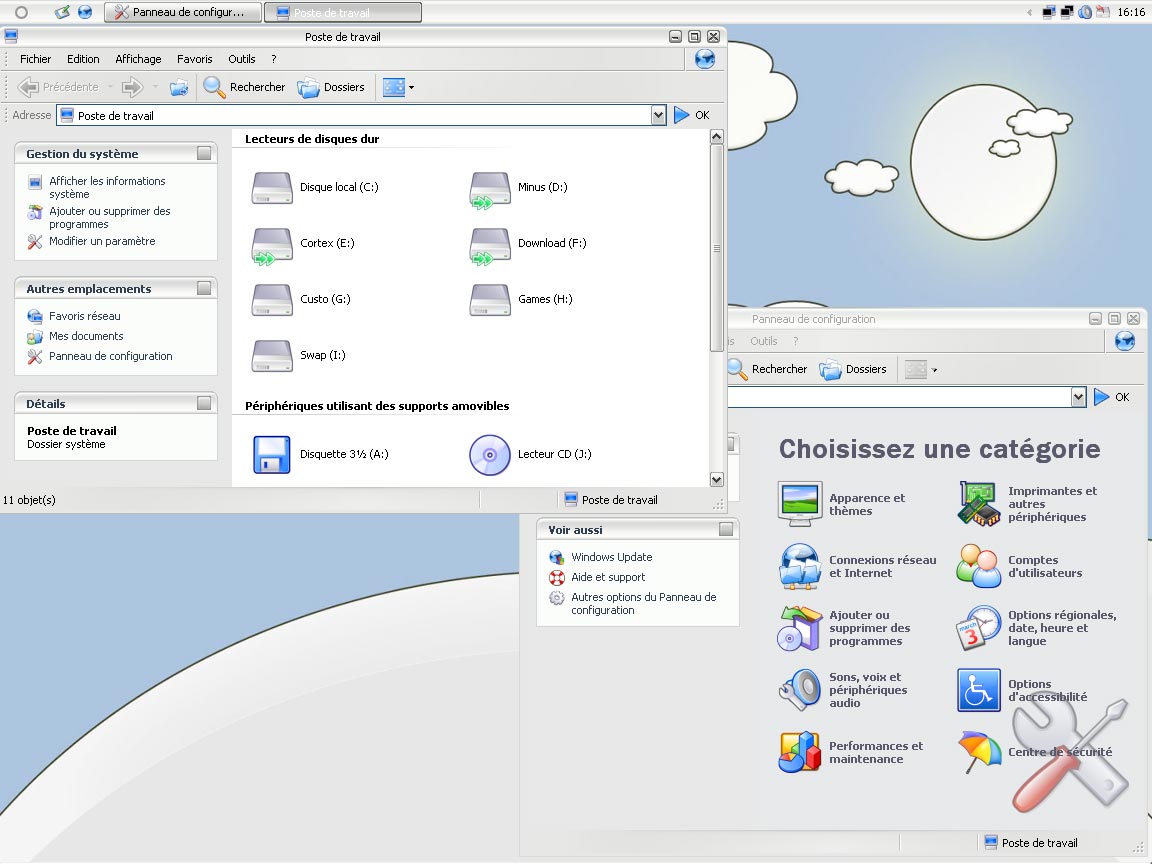Click the OK go button in Panneau de configuration
1152x864 pixels.
[x=1112, y=397]
